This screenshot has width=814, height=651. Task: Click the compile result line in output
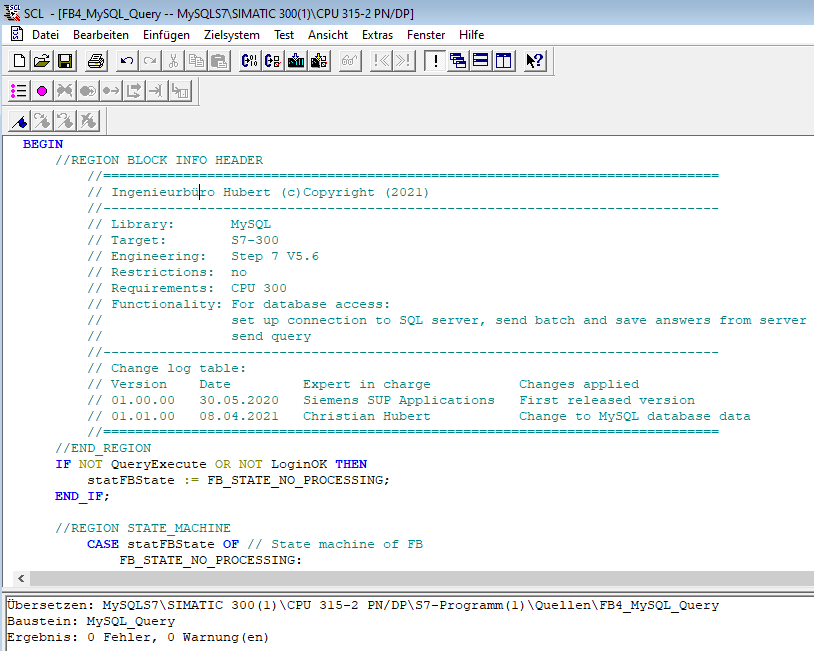[x=137, y=637]
